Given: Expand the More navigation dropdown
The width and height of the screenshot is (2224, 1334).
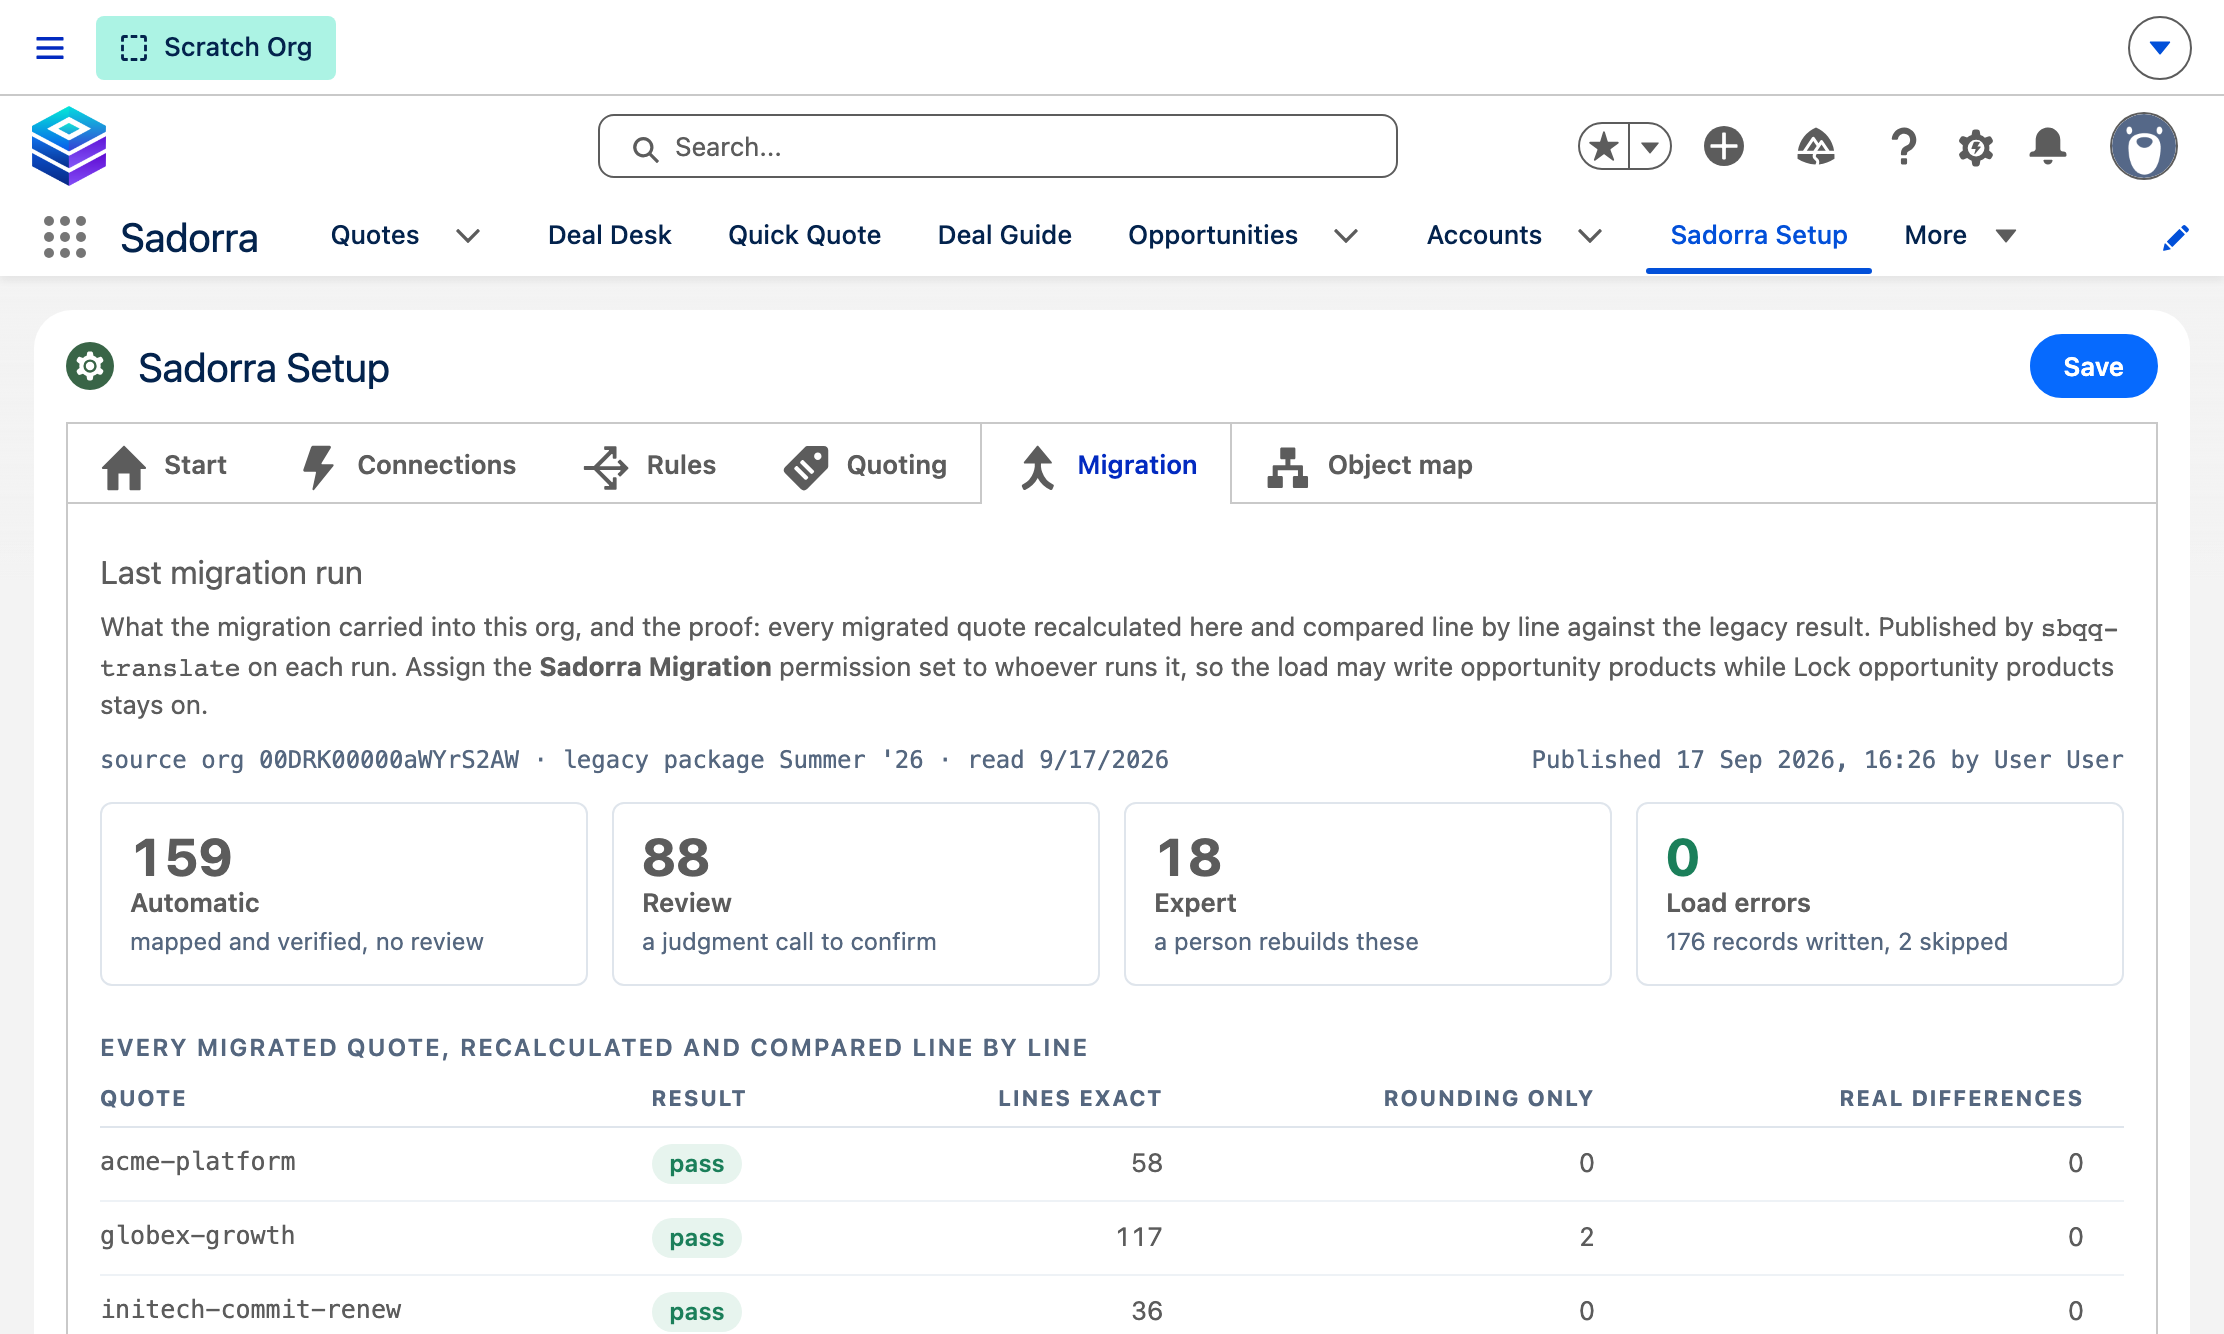Looking at the screenshot, I should coord(1959,235).
